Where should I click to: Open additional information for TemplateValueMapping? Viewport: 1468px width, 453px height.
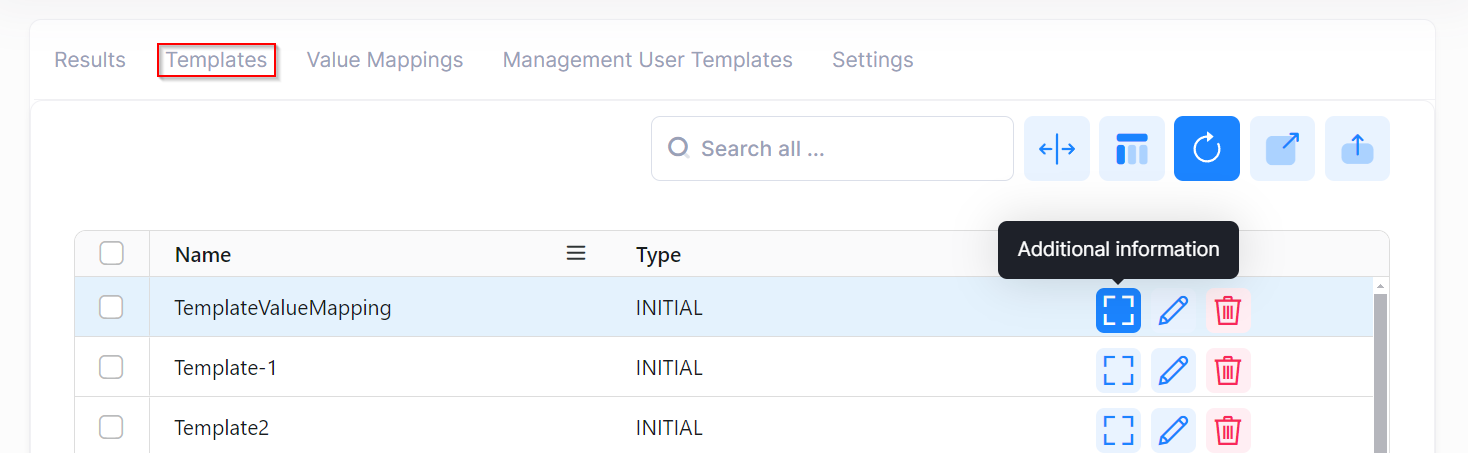tap(1118, 310)
